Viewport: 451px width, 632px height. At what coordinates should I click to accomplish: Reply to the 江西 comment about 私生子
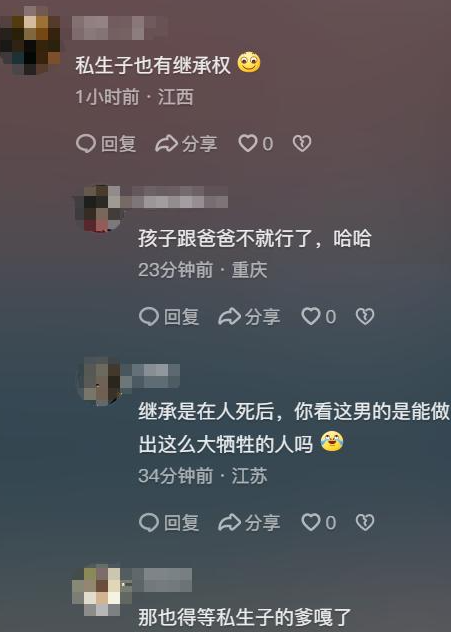(x=106, y=143)
